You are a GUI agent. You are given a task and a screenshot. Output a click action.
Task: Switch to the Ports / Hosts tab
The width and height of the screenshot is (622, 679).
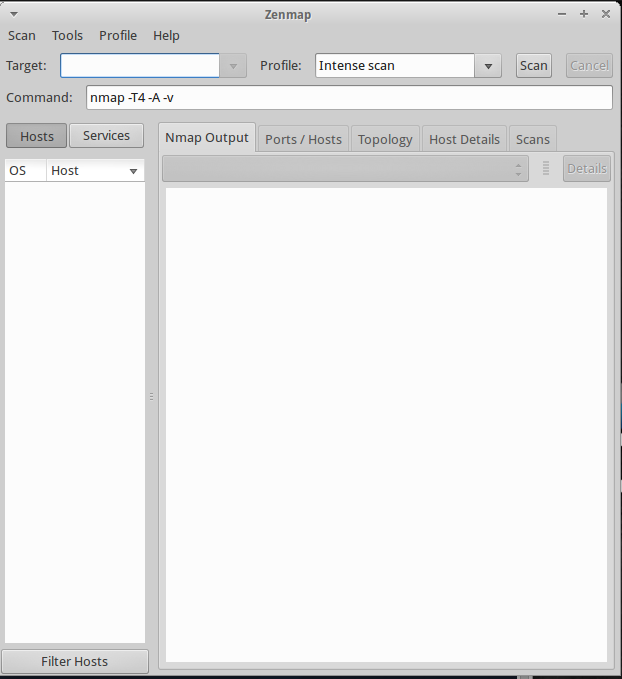click(303, 139)
